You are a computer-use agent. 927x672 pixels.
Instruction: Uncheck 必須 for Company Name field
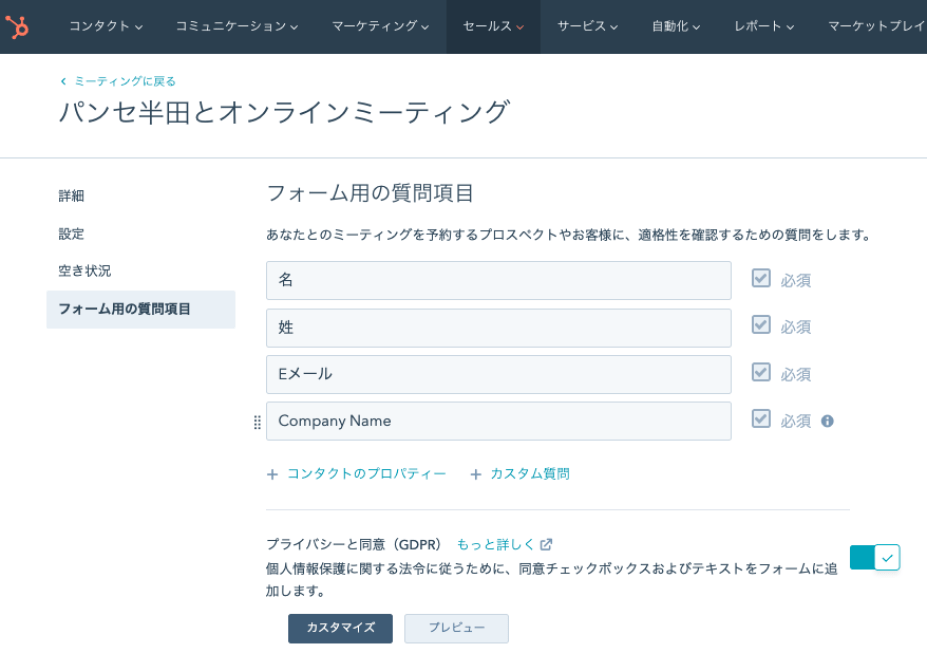761,420
